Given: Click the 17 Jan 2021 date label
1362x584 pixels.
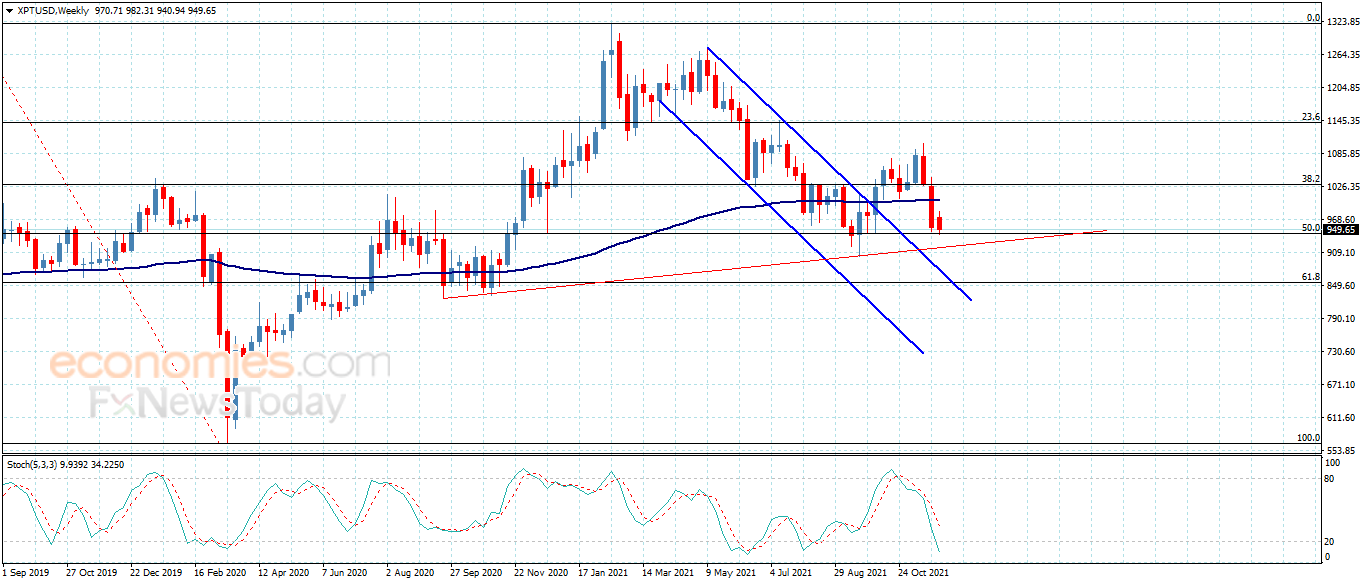Looking at the screenshot, I should (603, 573).
